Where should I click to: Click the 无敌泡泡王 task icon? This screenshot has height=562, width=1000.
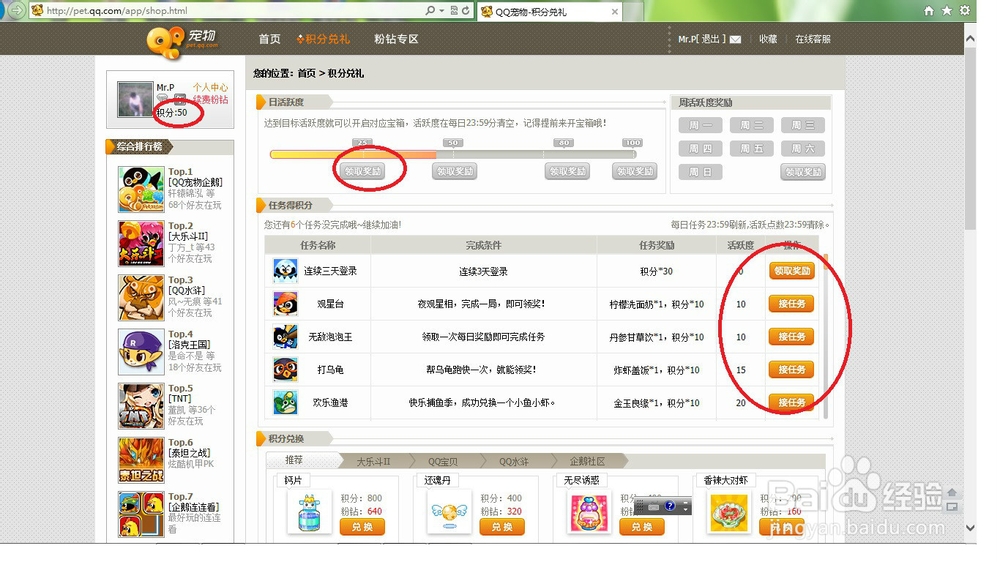pos(285,337)
